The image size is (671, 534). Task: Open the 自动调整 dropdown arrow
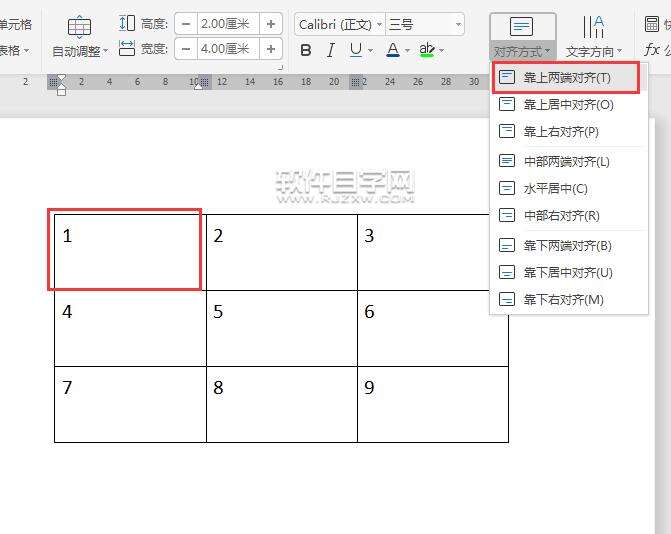click(105, 51)
